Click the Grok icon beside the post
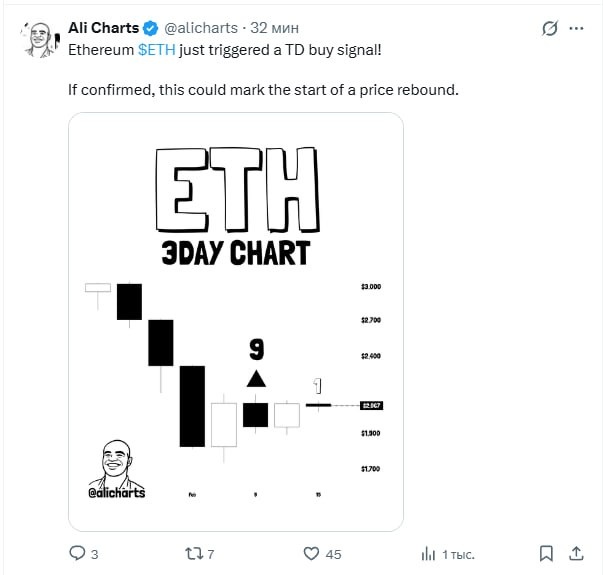This screenshot has width=603, height=575. pos(548,28)
